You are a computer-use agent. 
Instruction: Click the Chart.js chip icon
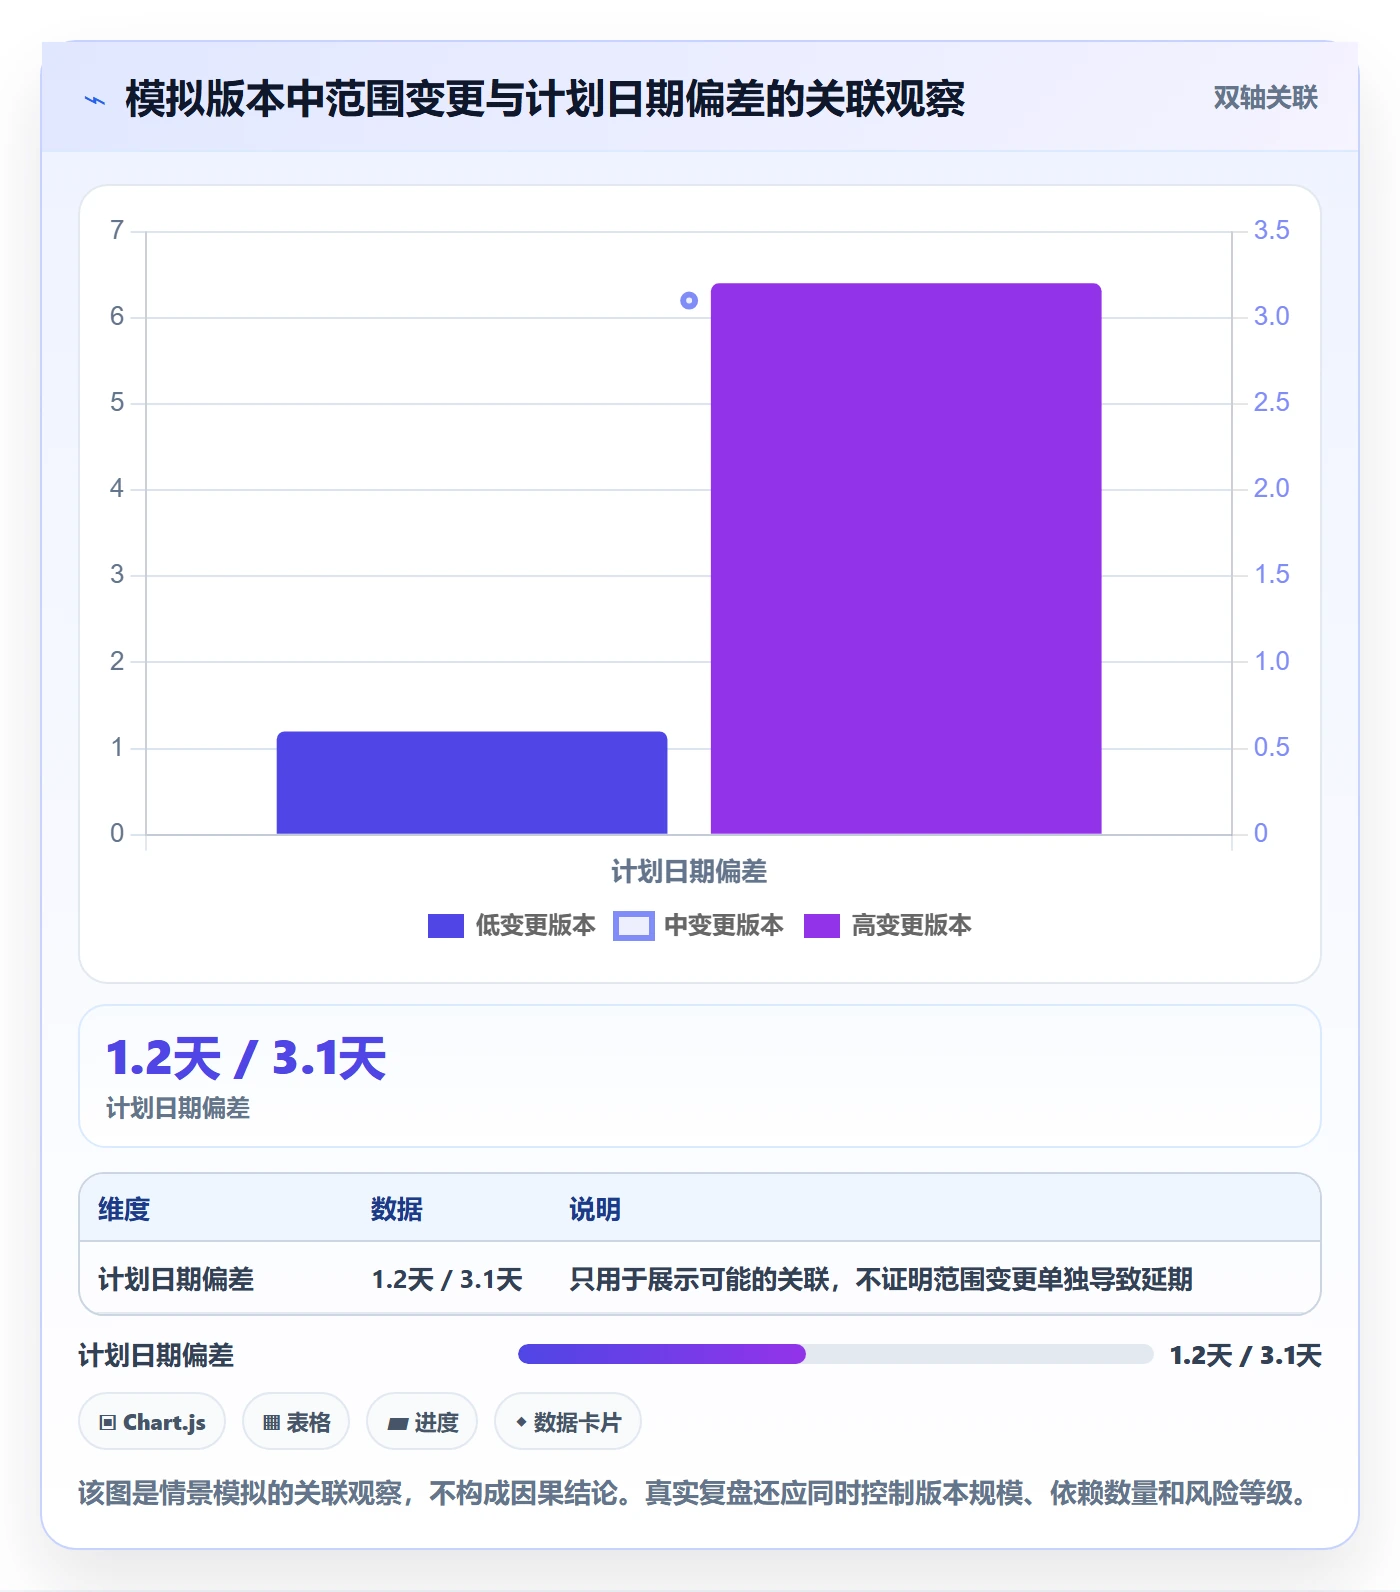tap(108, 1422)
